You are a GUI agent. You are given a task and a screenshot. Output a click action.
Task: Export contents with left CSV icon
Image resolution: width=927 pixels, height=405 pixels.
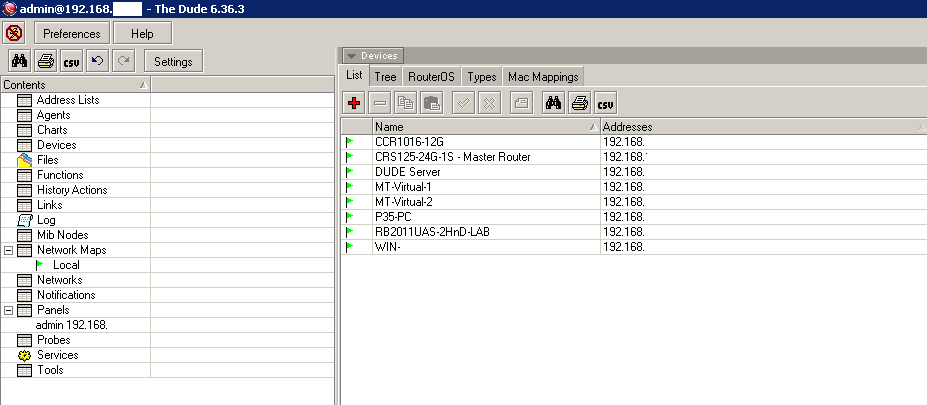tap(72, 61)
